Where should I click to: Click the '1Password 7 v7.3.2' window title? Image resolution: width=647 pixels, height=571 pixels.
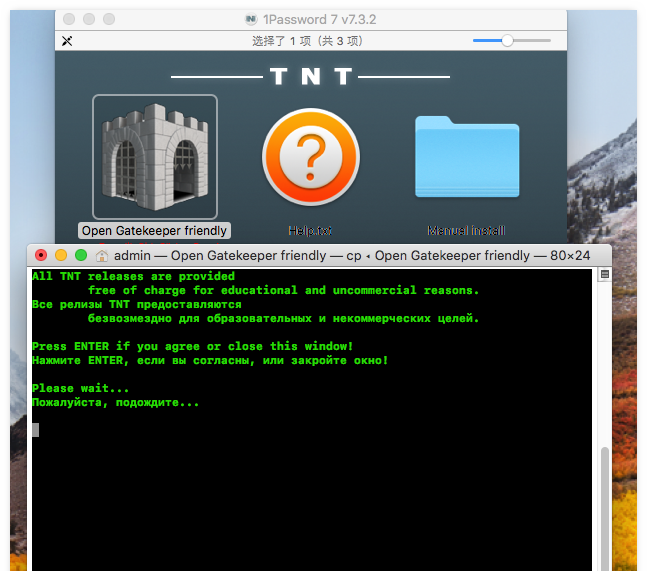coord(319,19)
